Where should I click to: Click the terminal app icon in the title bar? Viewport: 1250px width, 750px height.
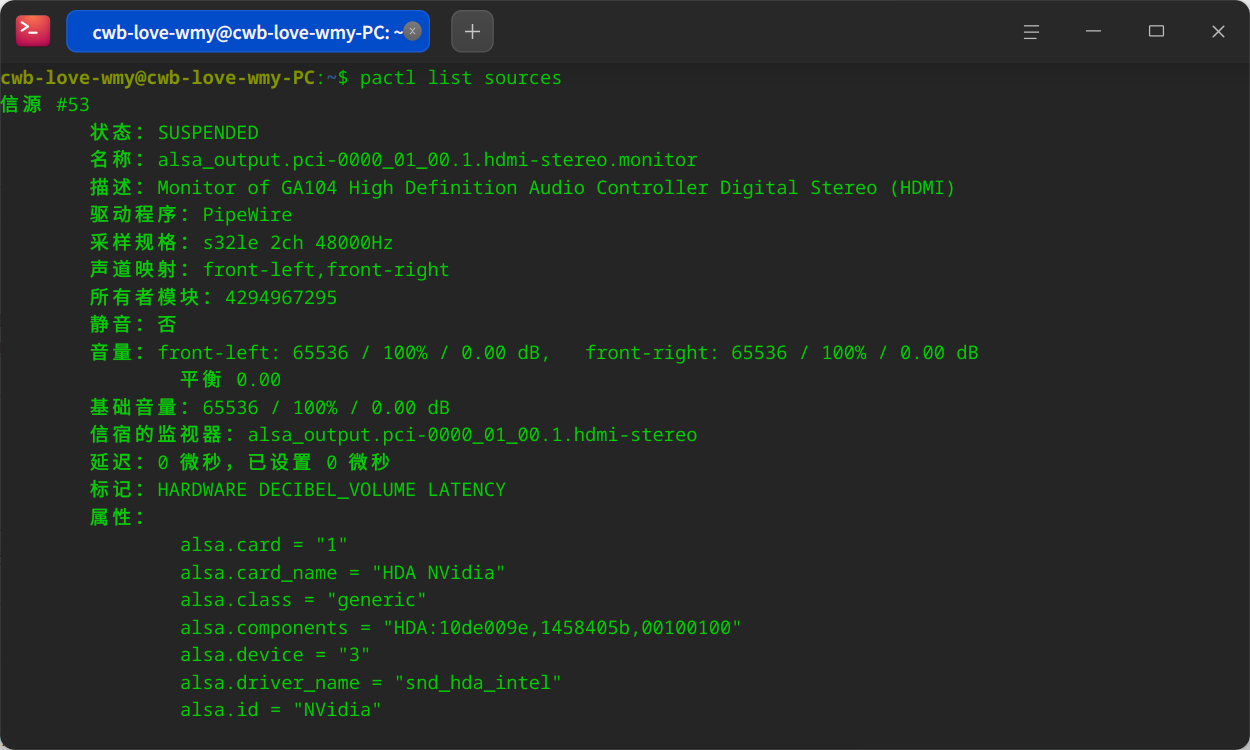(33, 31)
